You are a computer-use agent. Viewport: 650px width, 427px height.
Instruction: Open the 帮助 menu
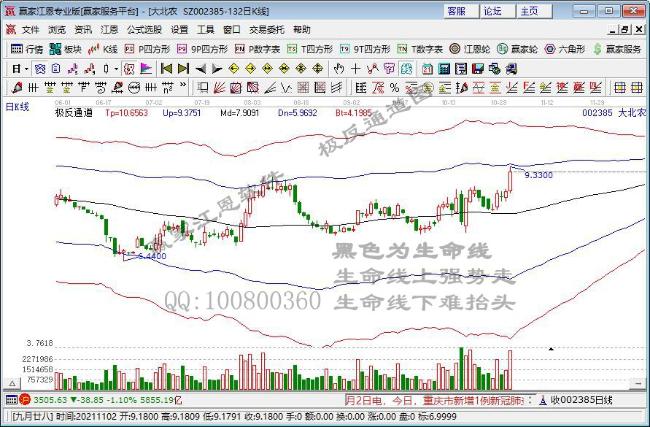tap(301, 30)
